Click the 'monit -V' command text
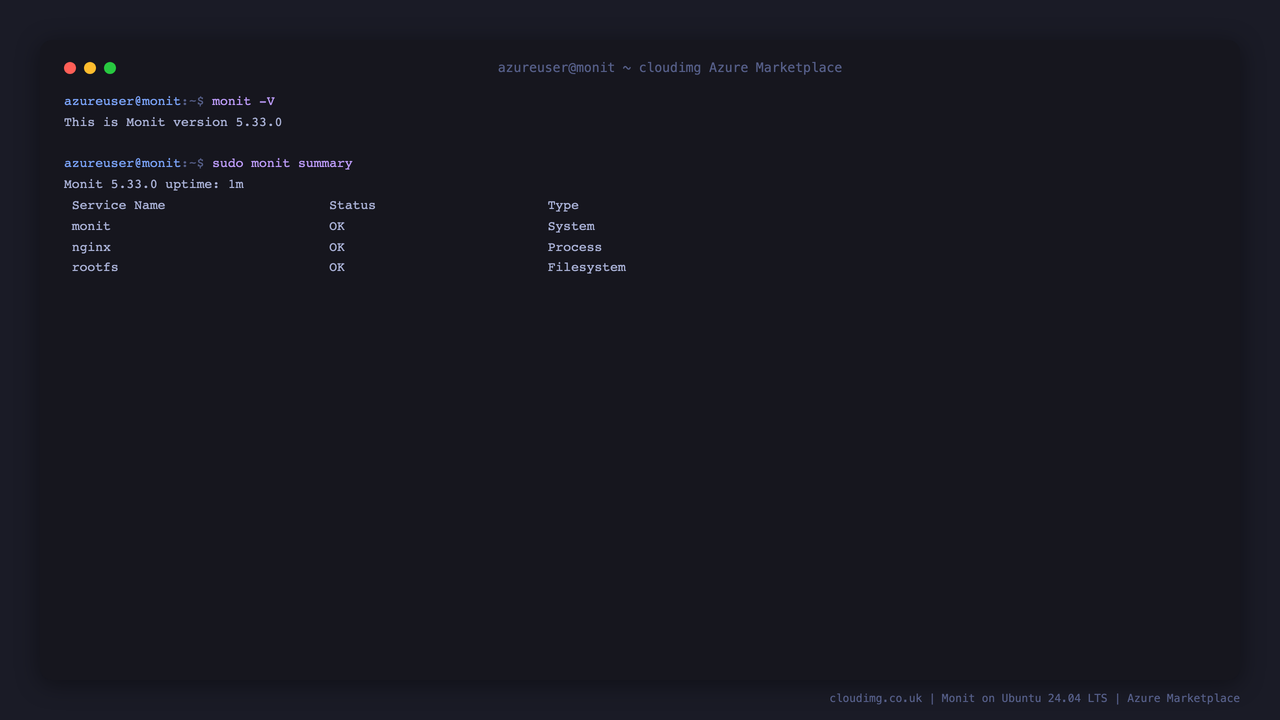Screen dimensions: 1280x720 point(243,102)
